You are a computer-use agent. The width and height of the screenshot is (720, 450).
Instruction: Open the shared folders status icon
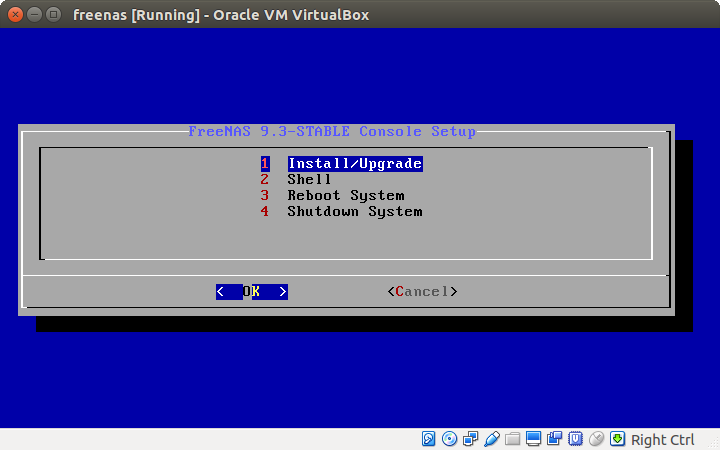[512, 439]
